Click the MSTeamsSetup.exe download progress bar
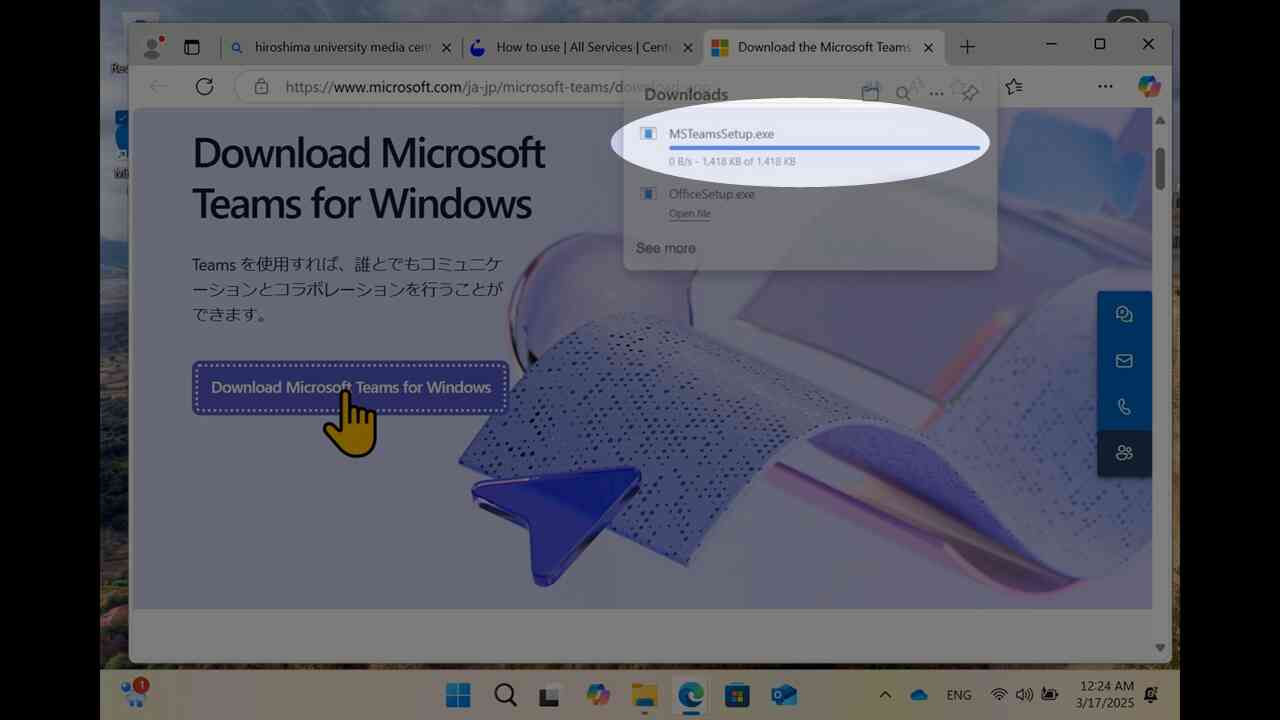1280x720 pixels. click(x=824, y=148)
